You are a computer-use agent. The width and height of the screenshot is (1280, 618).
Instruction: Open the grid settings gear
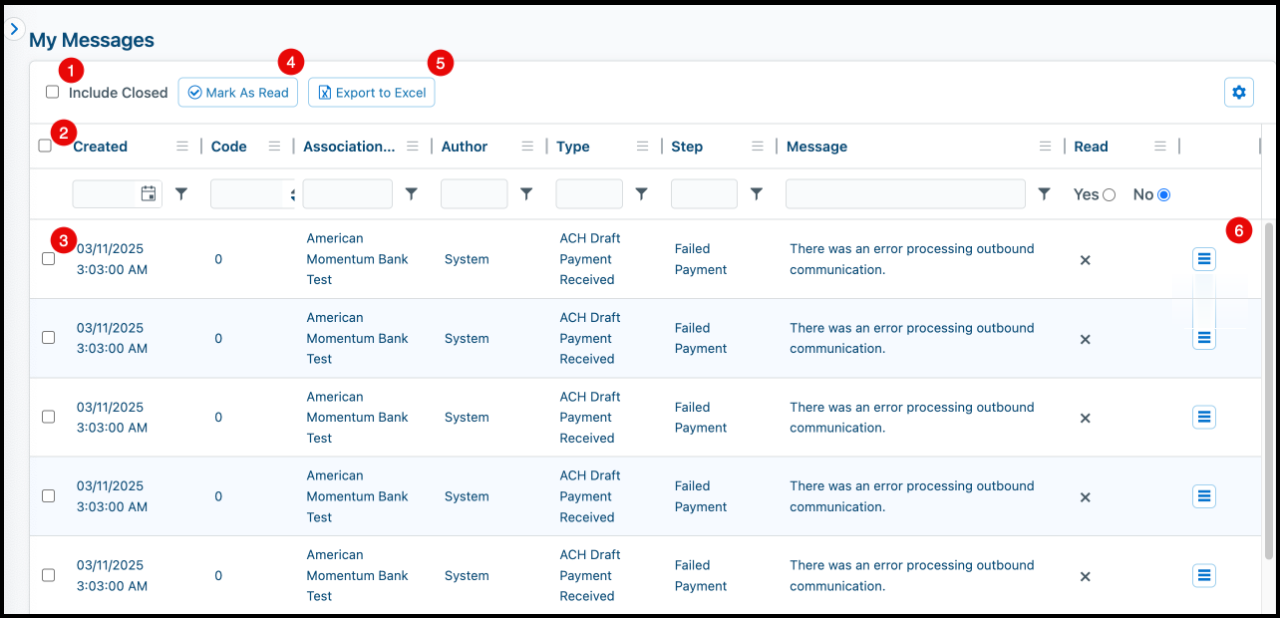tap(1239, 92)
